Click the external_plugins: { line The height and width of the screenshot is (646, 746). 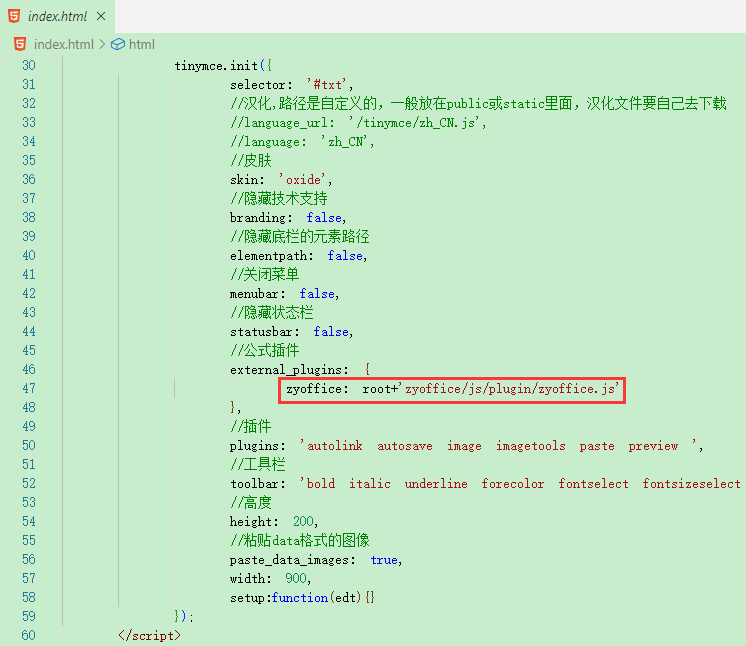pyautogui.click(x=300, y=370)
